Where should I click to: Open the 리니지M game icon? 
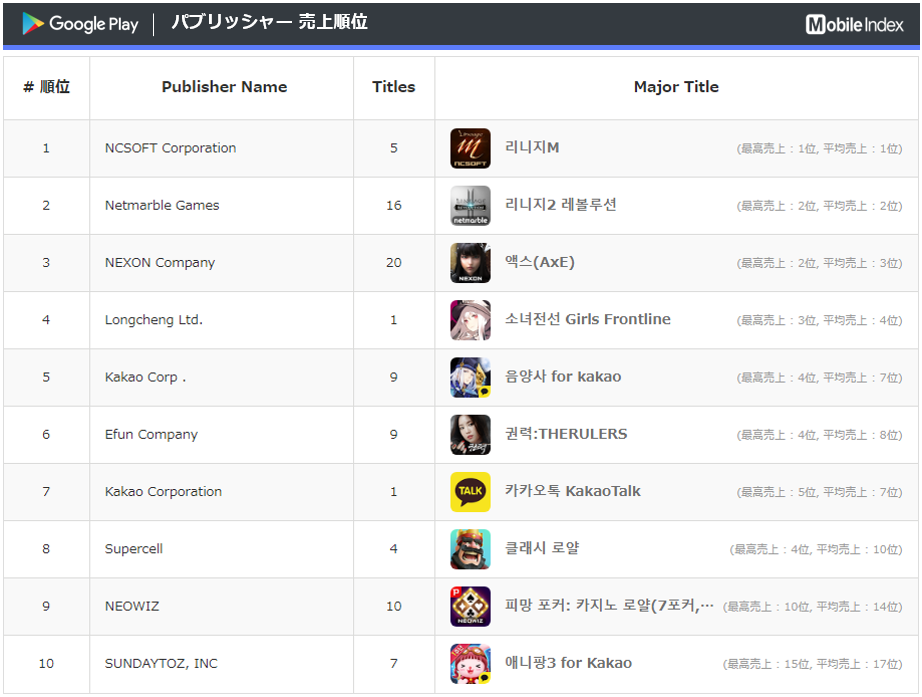point(470,148)
